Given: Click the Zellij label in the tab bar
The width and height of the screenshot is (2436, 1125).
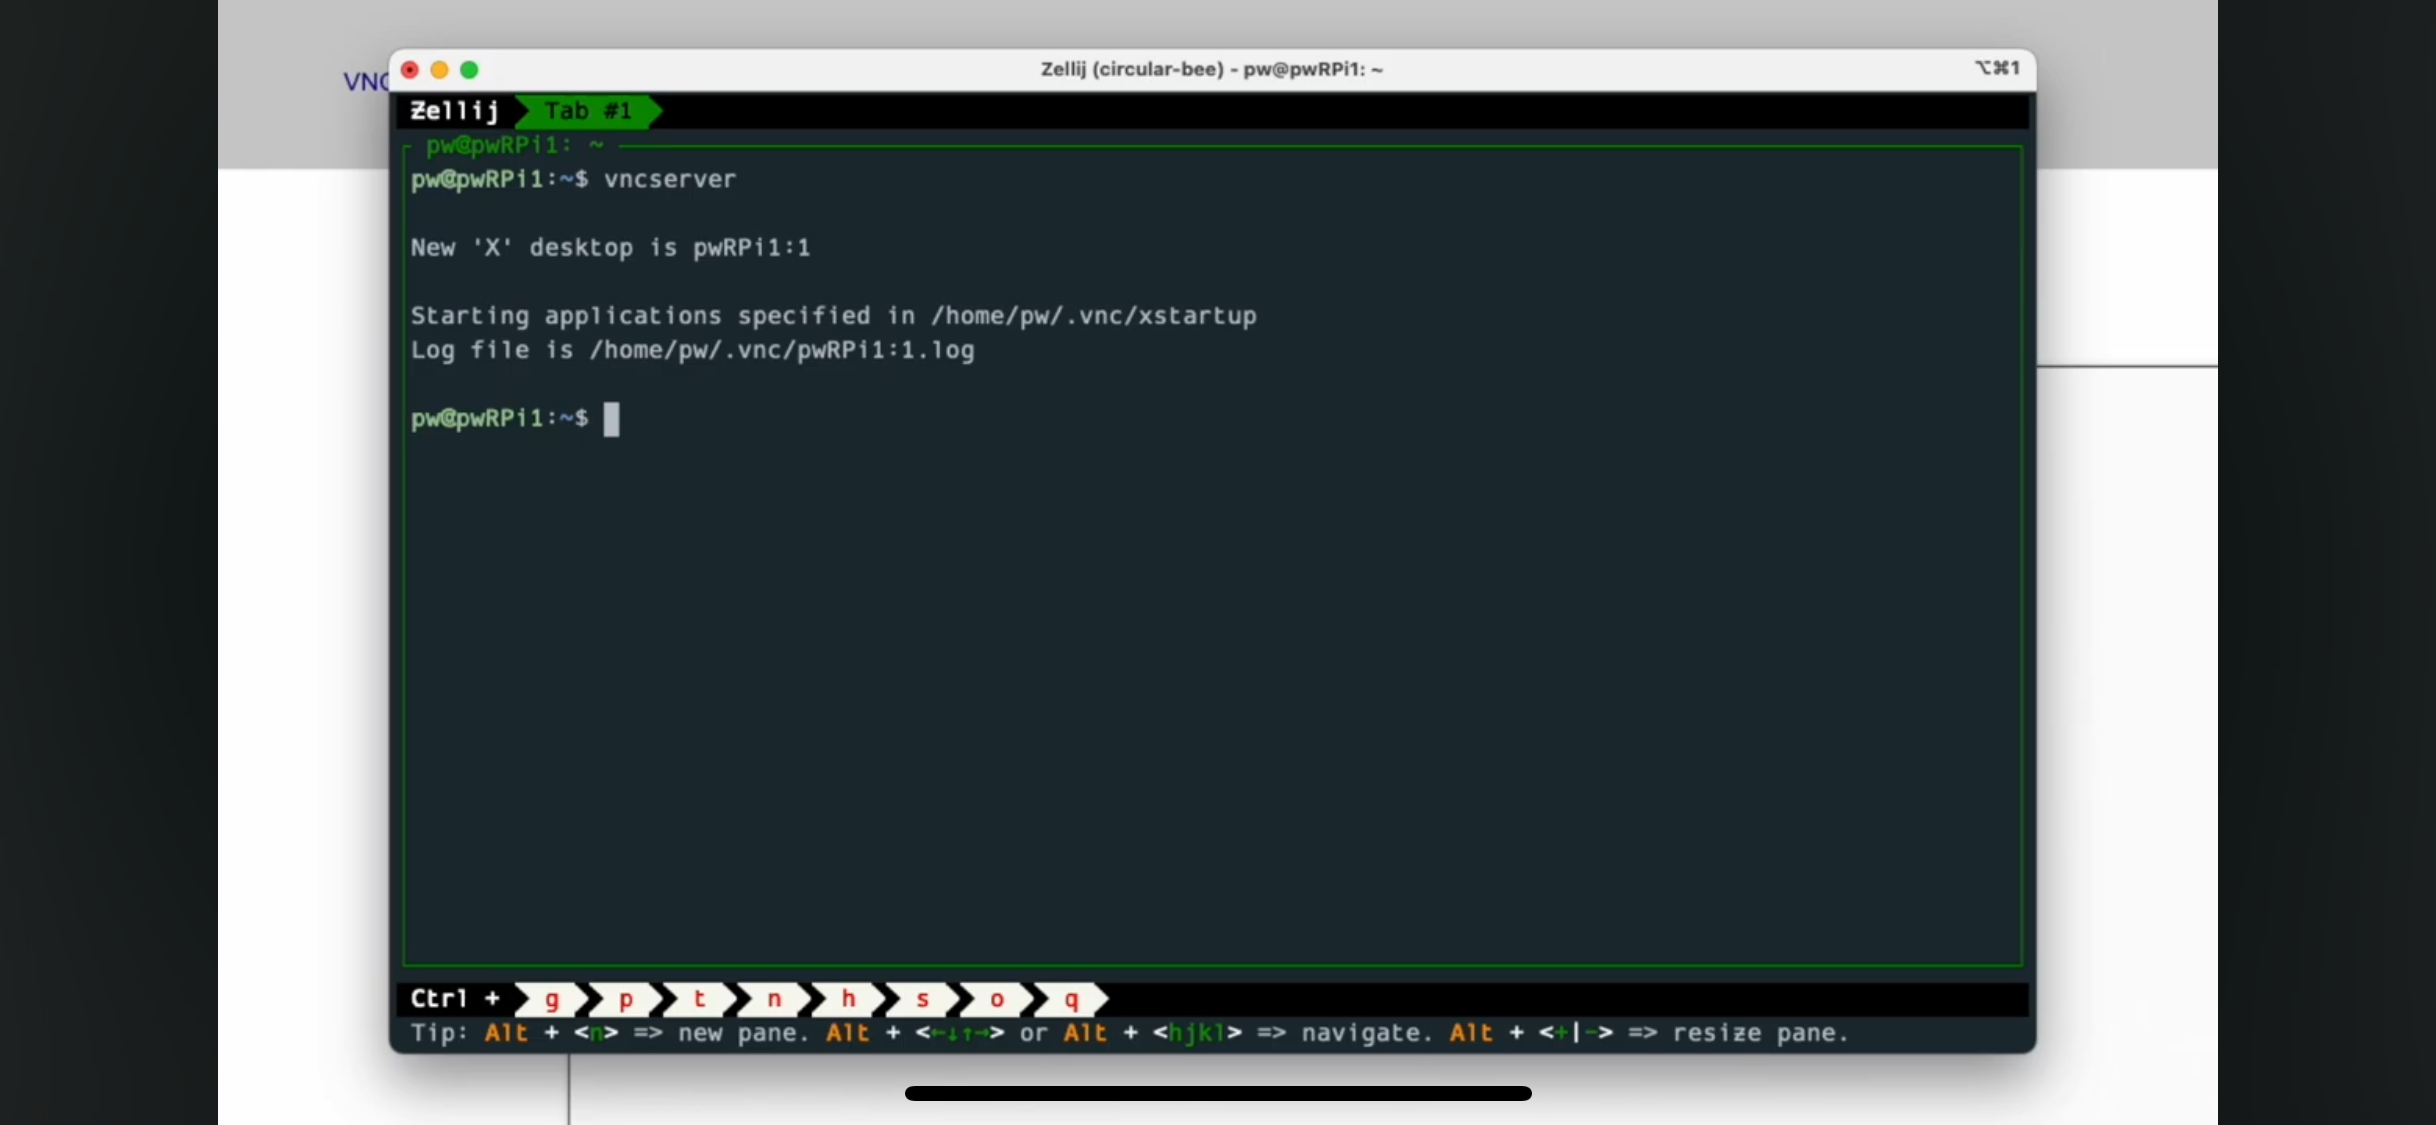Looking at the screenshot, I should (x=455, y=111).
